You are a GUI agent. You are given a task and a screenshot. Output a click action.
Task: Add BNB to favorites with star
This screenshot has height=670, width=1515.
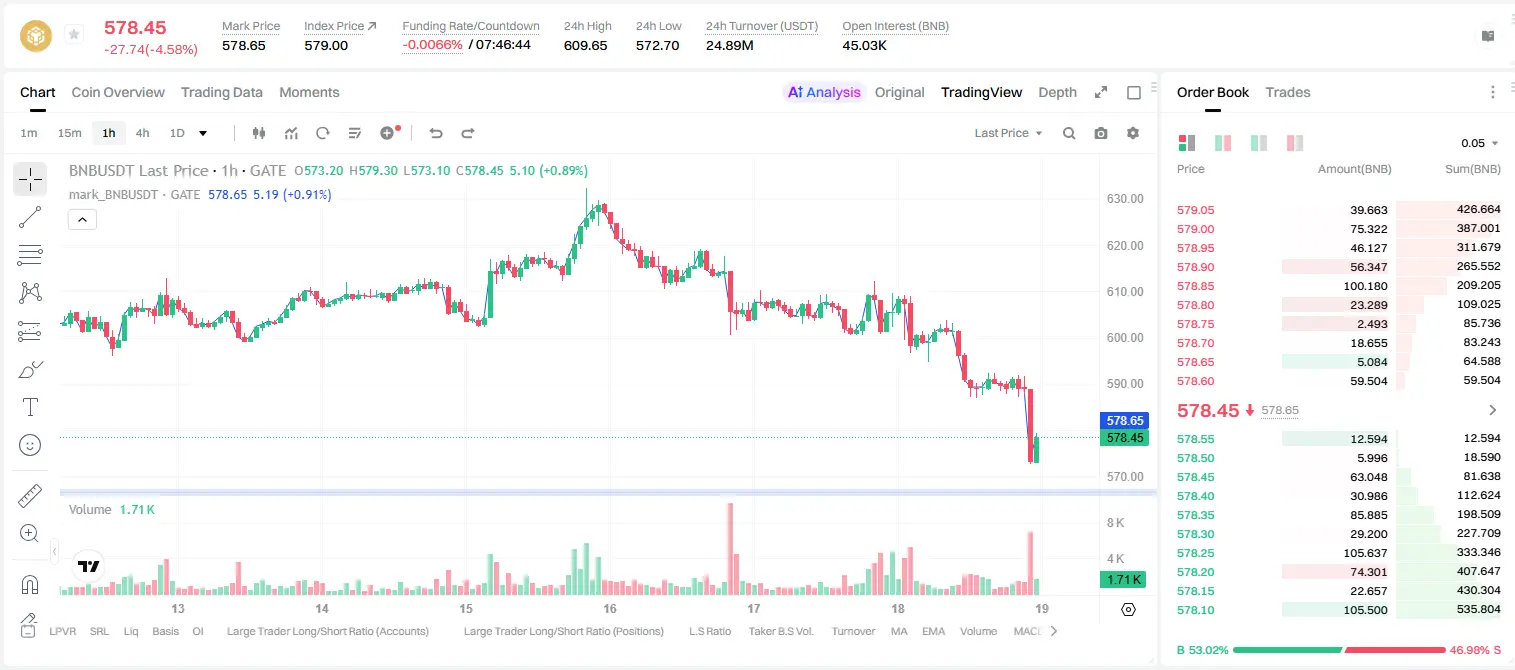coord(74,35)
